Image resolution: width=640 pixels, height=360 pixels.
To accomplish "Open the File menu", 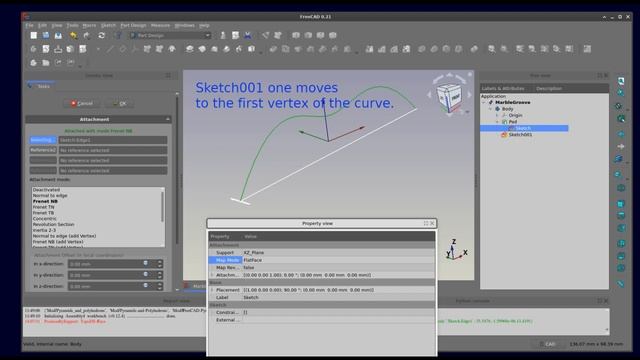I will (29, 25).
